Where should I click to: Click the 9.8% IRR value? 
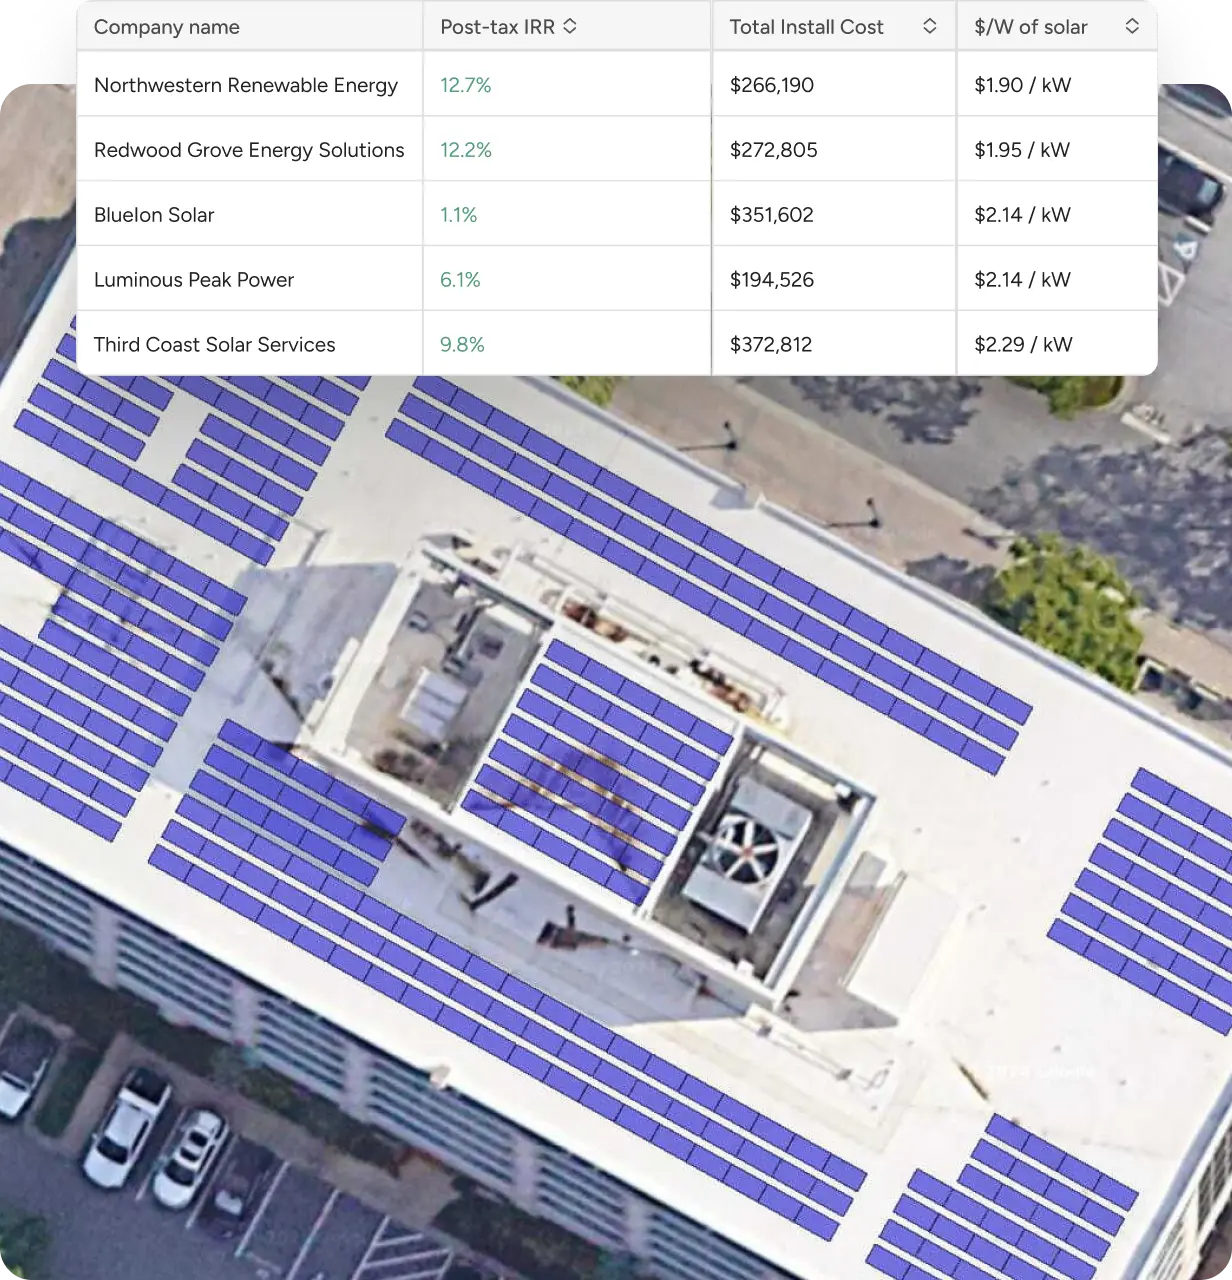coord(463,345)
